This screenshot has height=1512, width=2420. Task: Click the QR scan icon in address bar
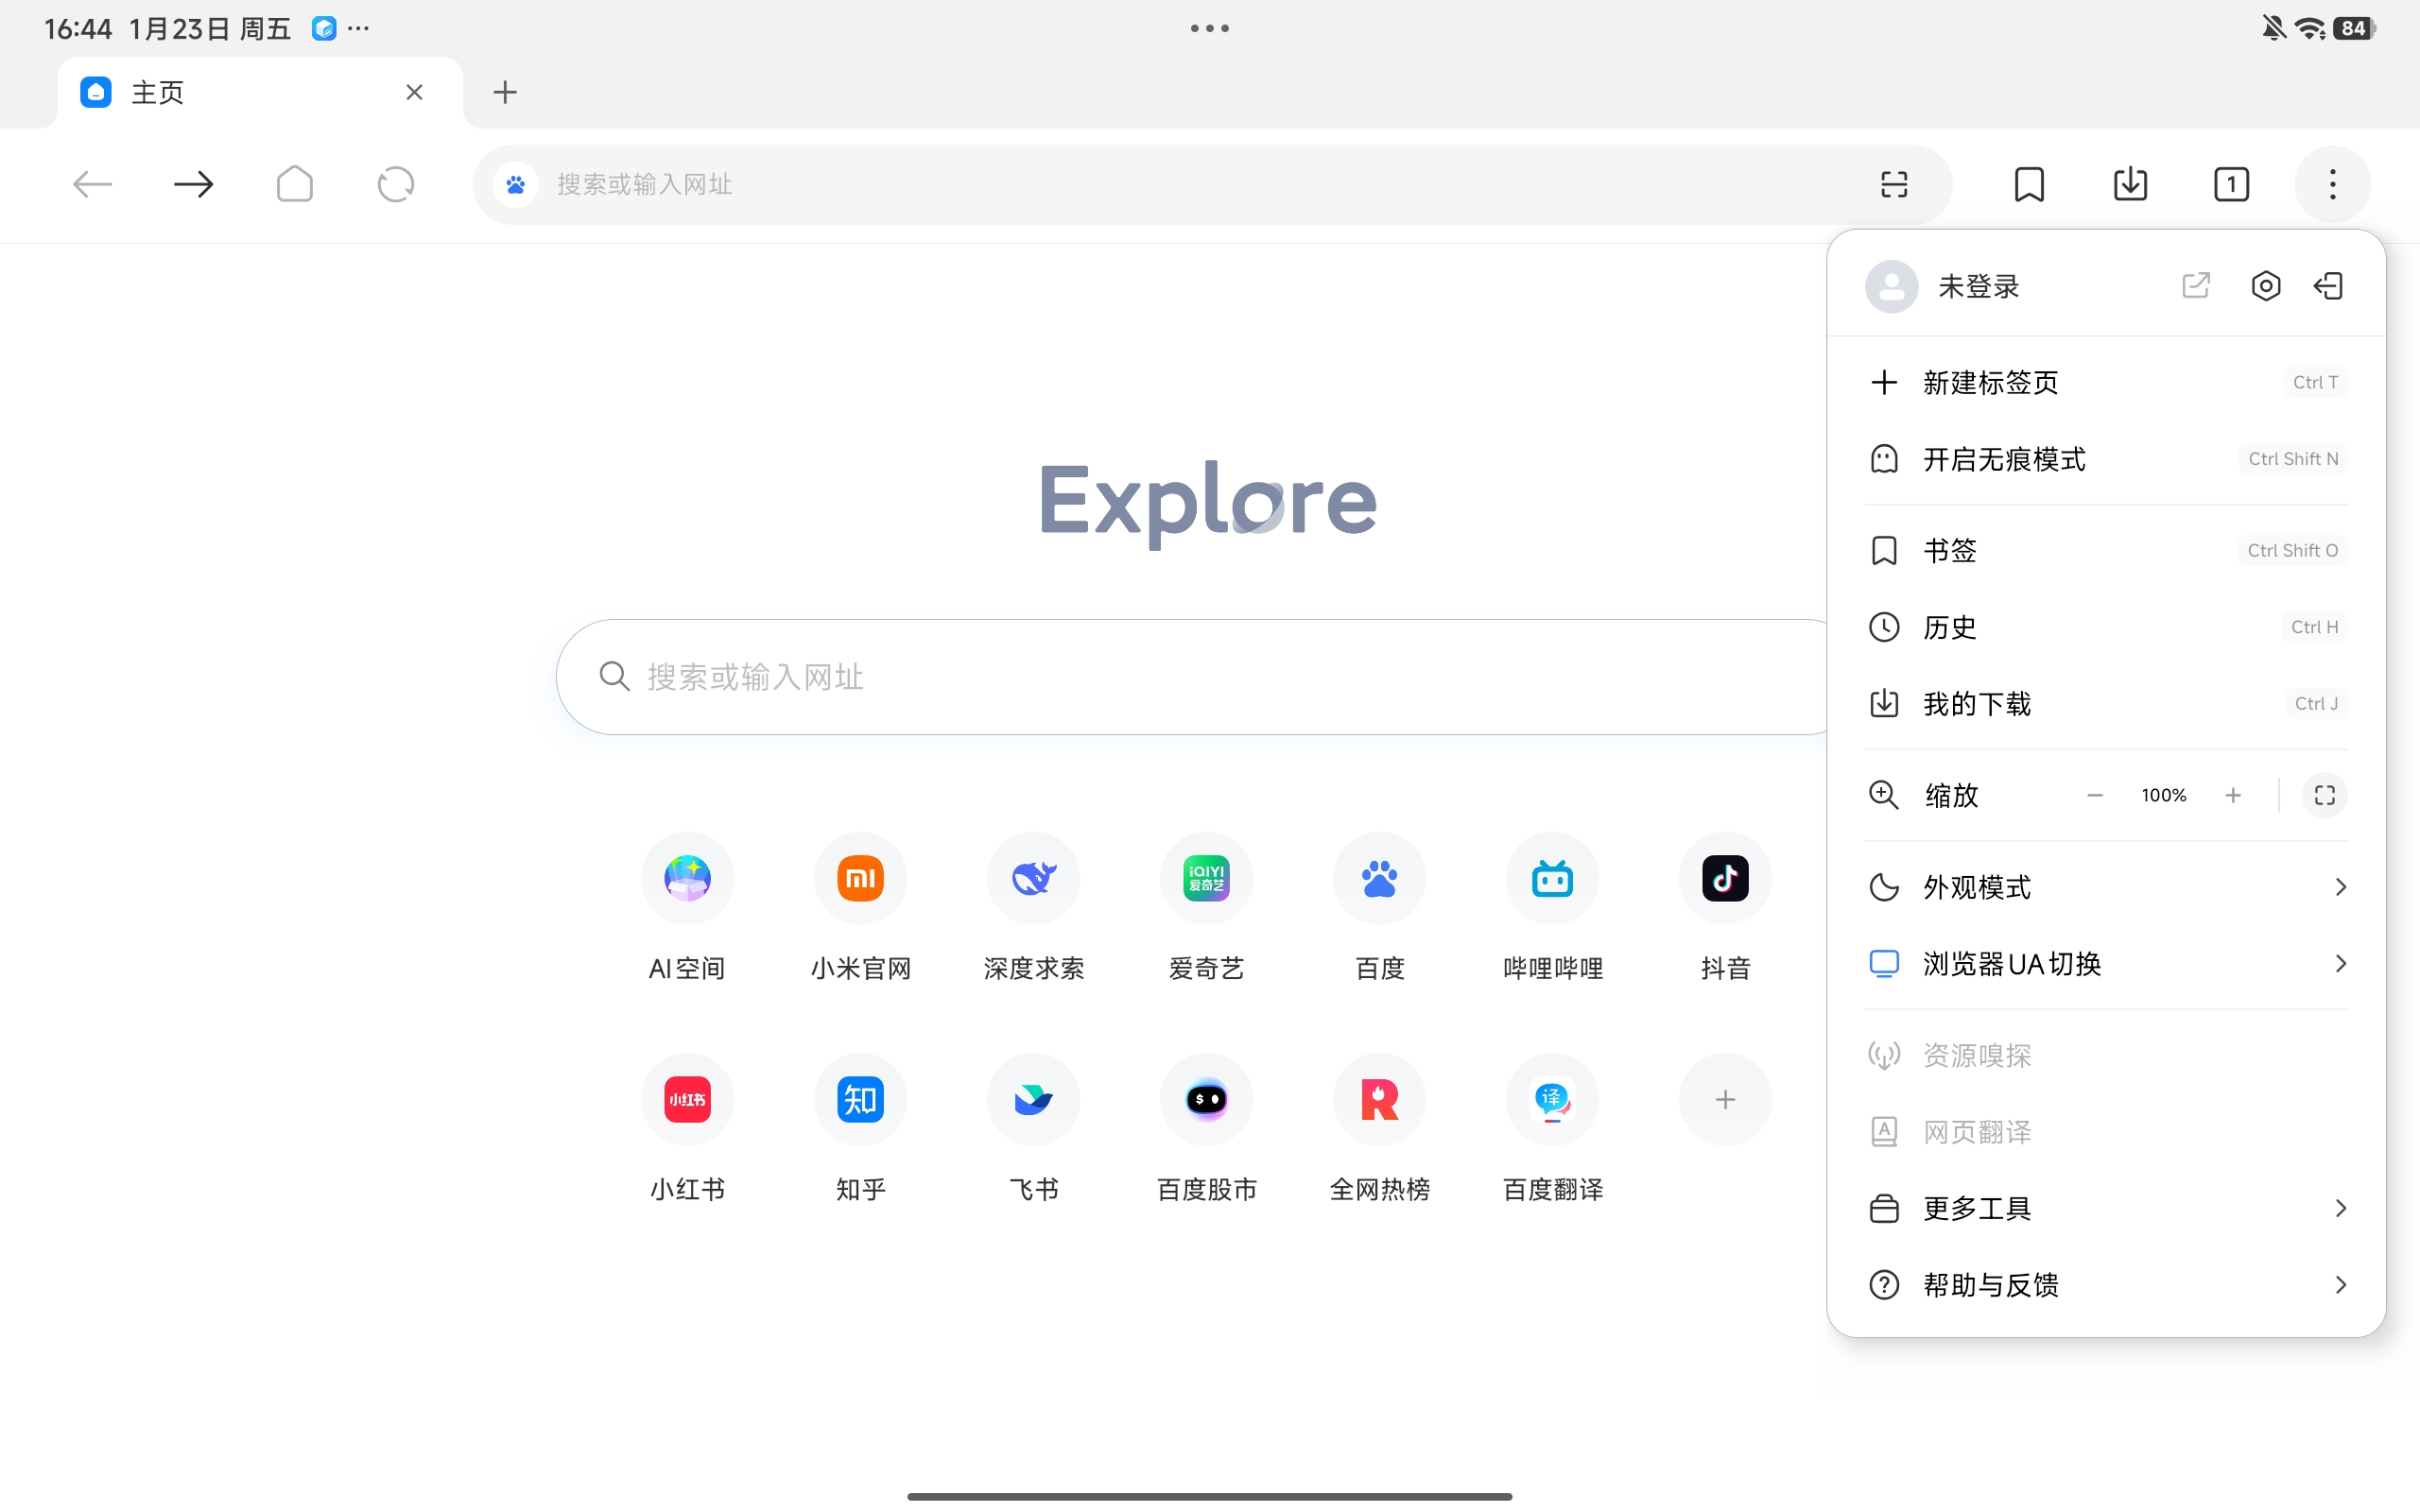[1893, 184]
